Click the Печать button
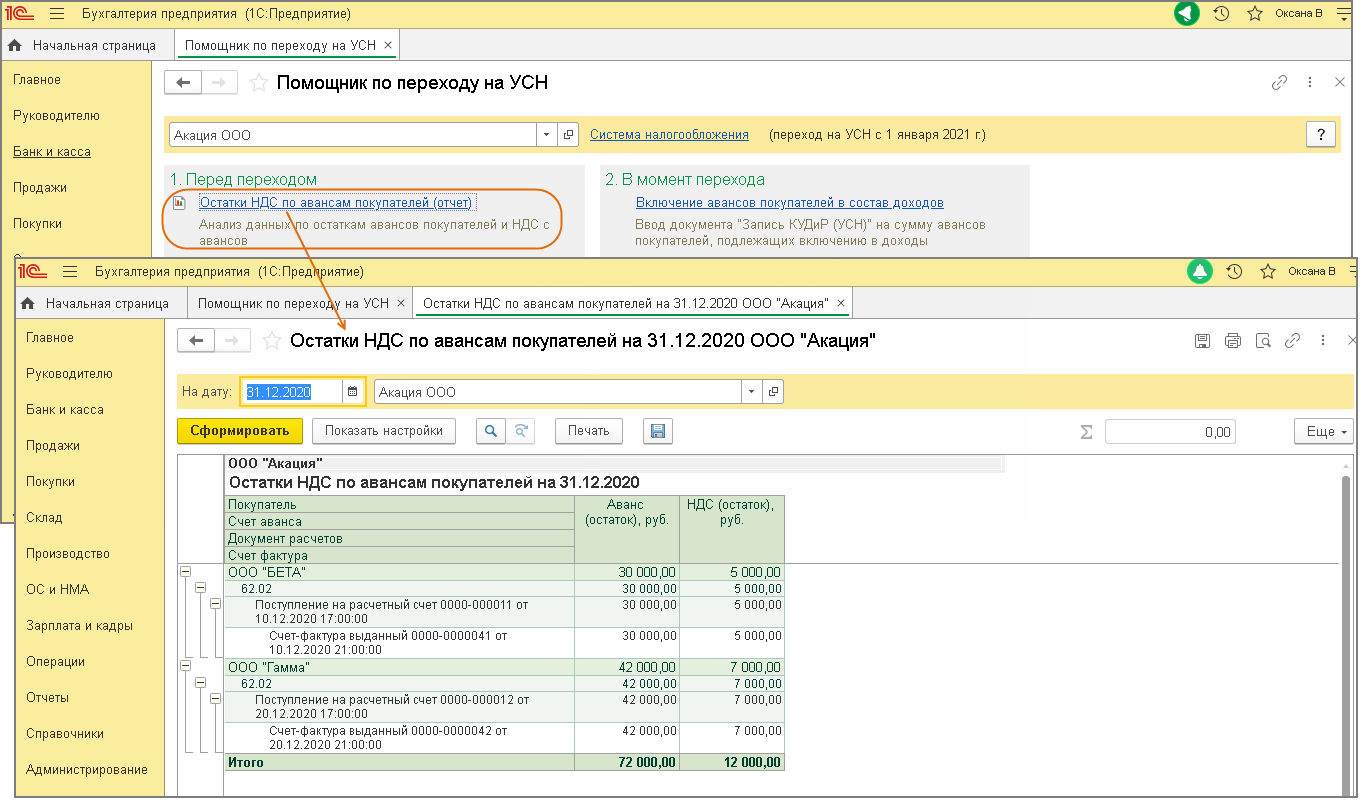Screen dimensions: 1361x800 pos(589,431)
